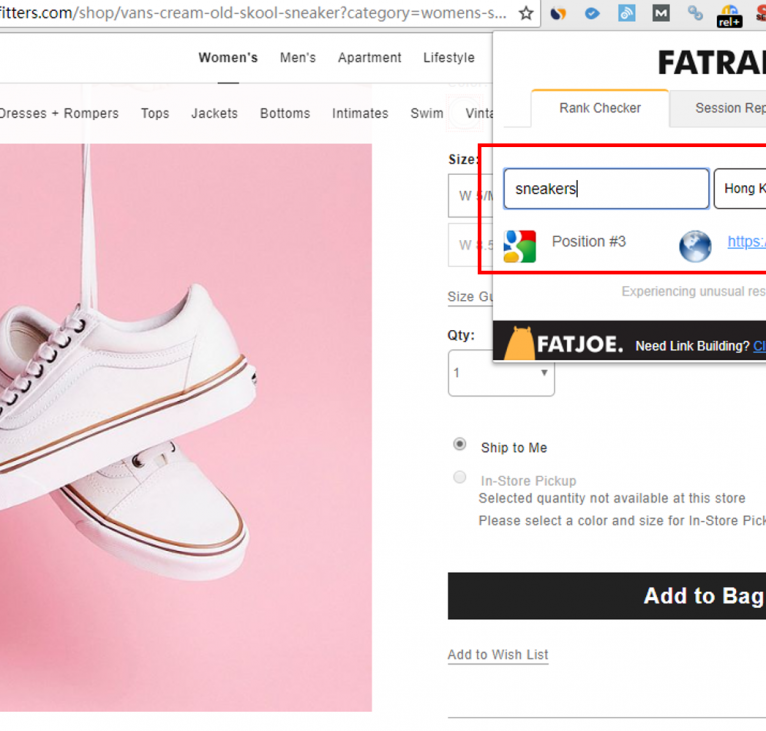
Task: Click the bookmark star icon in address bar
Action: pyautogui.click(x=526, y=14)
